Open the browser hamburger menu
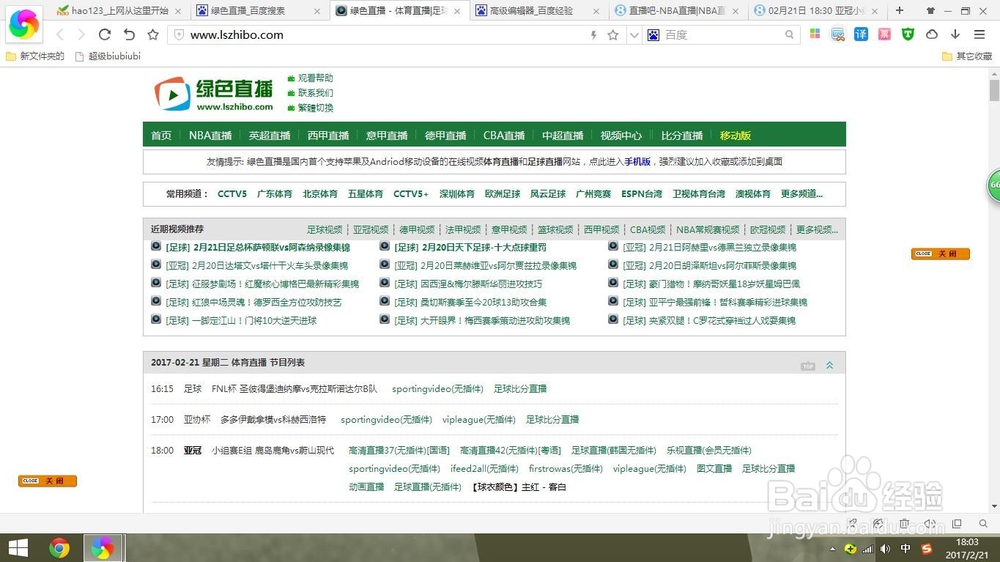Viewport: 1000px width, 562px height. (x=979, y=34)
